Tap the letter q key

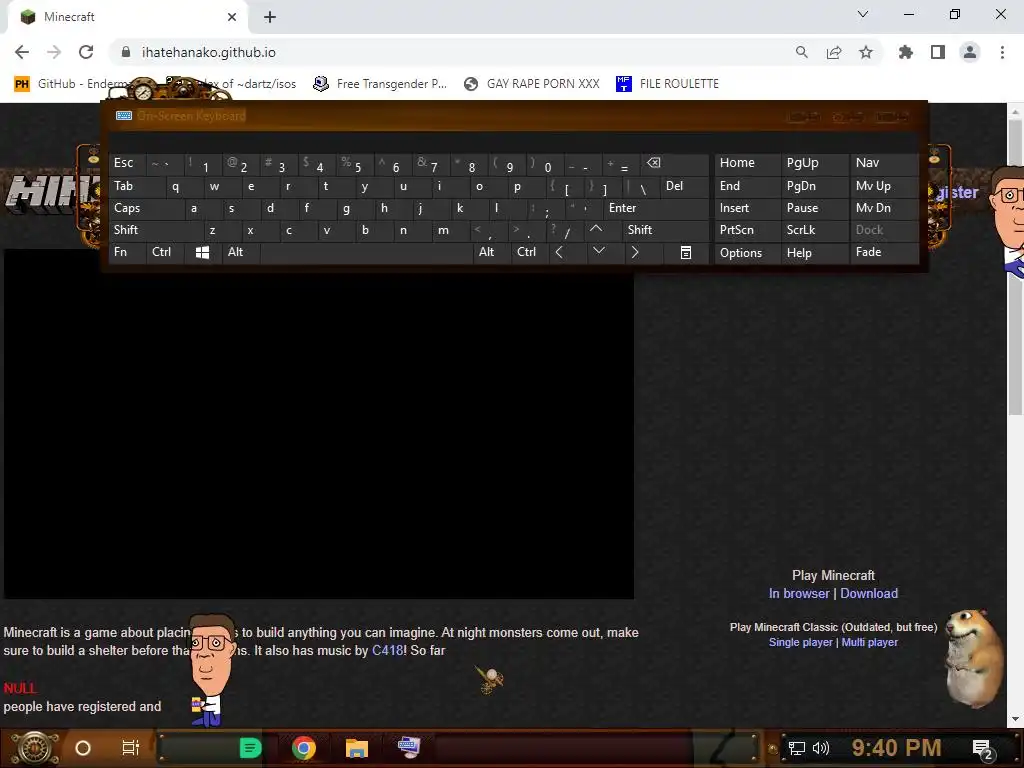tap(184, 186)
